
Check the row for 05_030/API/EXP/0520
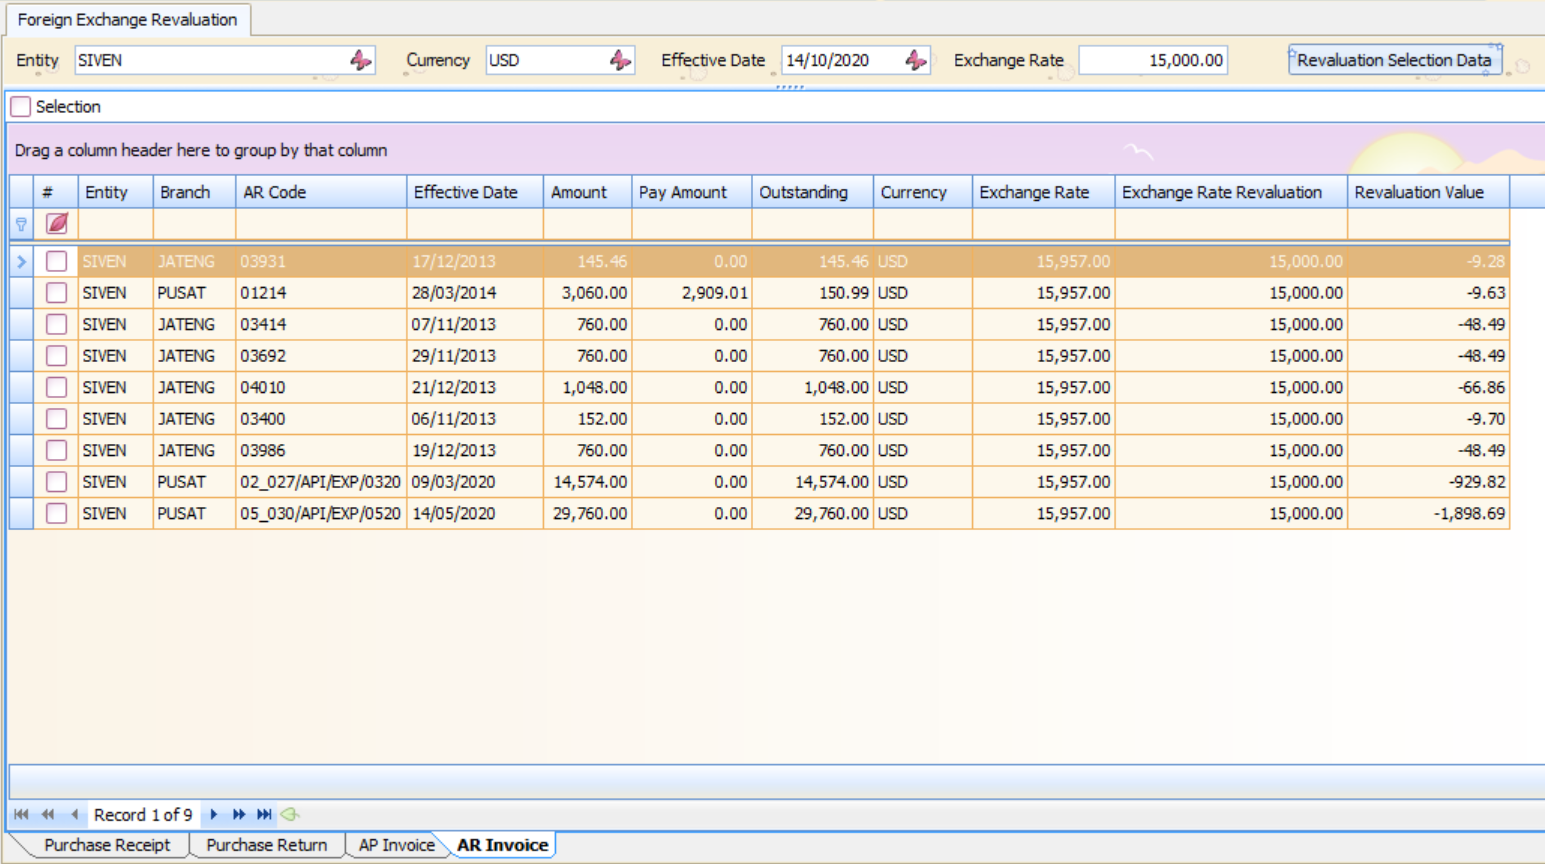click(x=56, y=513)
